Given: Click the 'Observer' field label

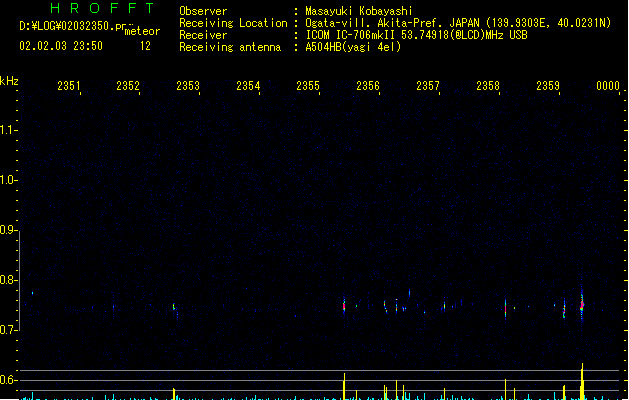Looking at the screenshot, I should tap(203, 11).
